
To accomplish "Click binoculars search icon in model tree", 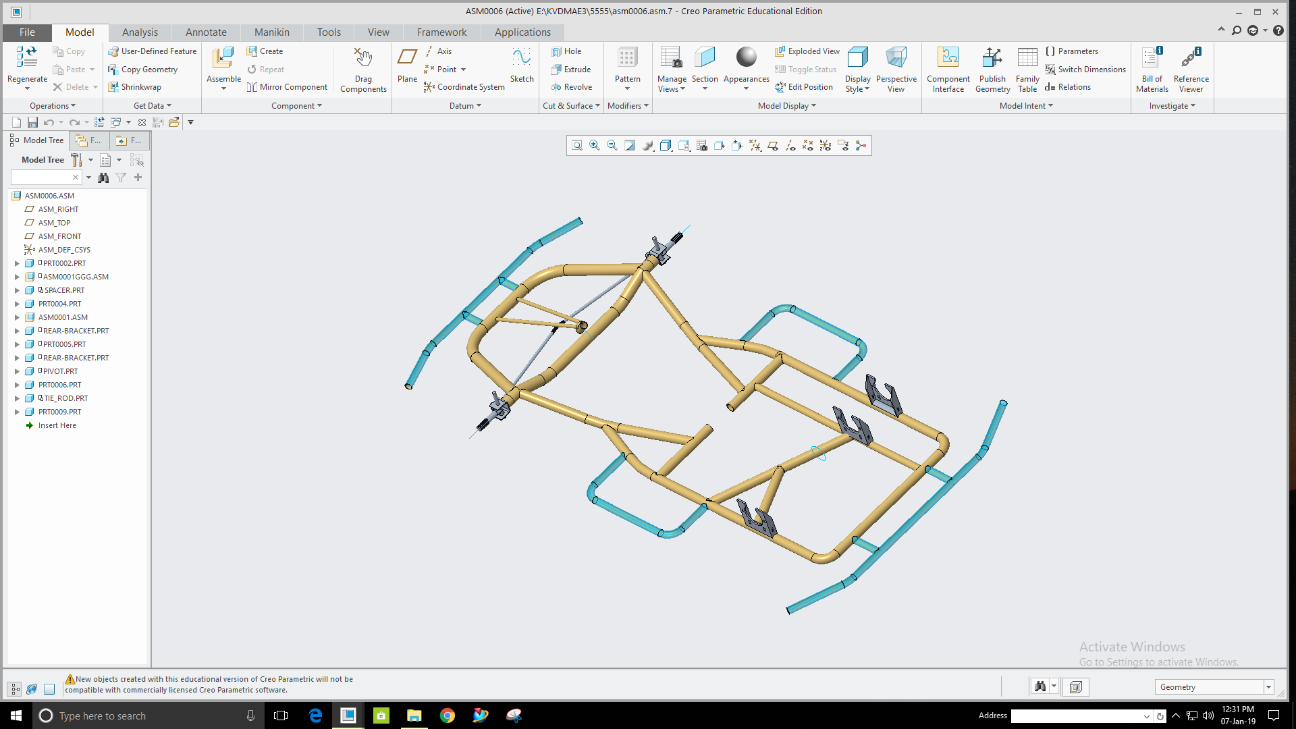I will pyautogui.click(x=102, y=177).
